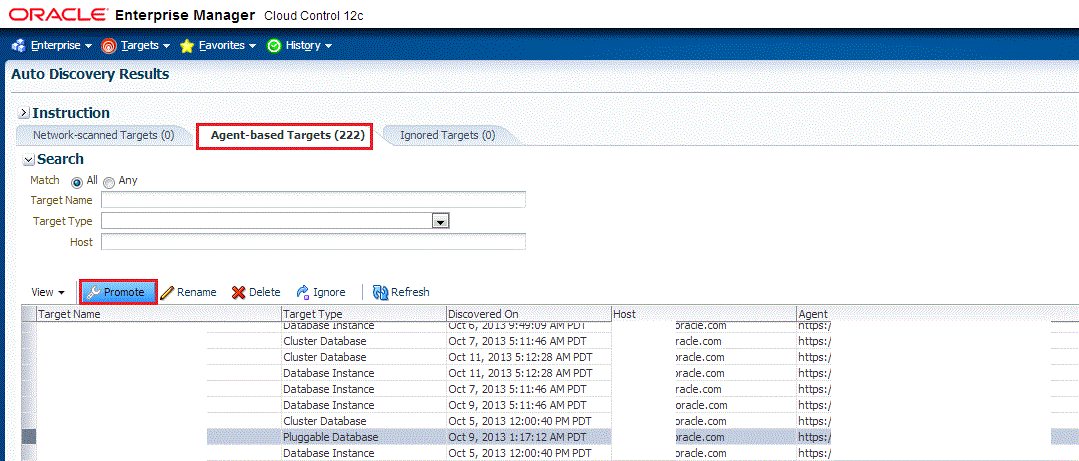
Task: Click the Enterprise menu icon
Action: (19, 45)
